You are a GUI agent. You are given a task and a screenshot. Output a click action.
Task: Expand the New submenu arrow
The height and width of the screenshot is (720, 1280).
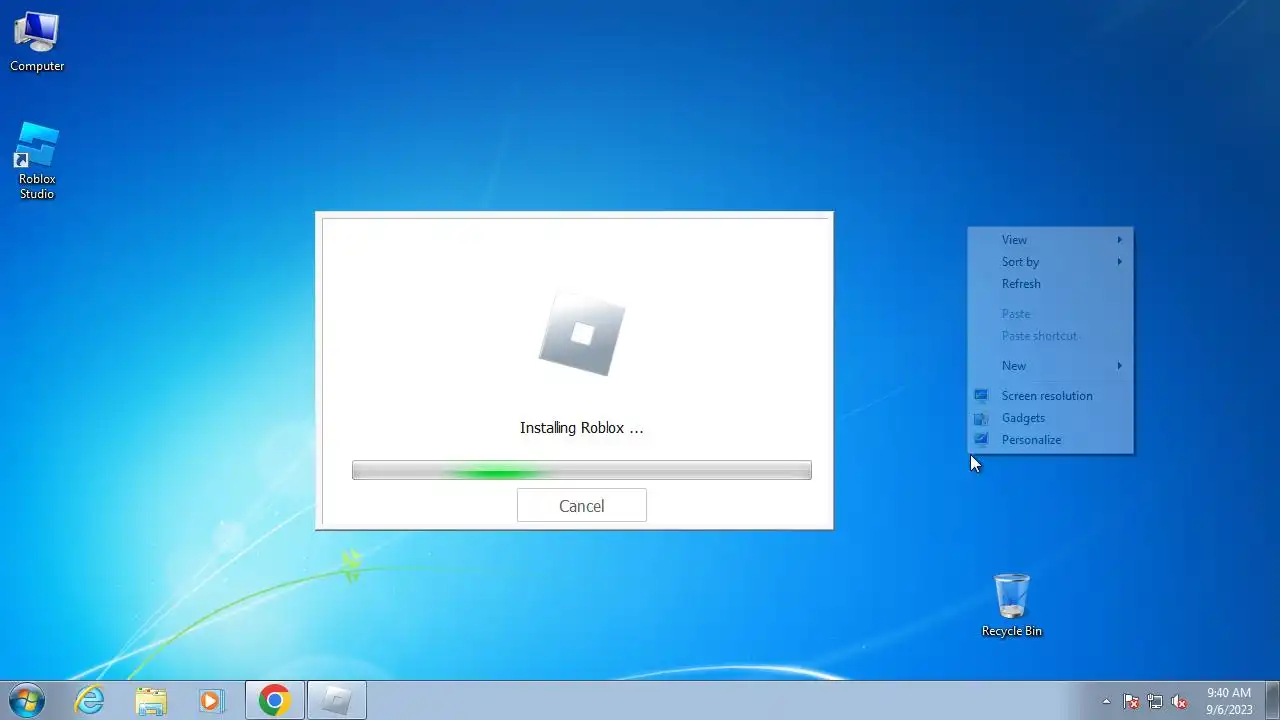1120,366
